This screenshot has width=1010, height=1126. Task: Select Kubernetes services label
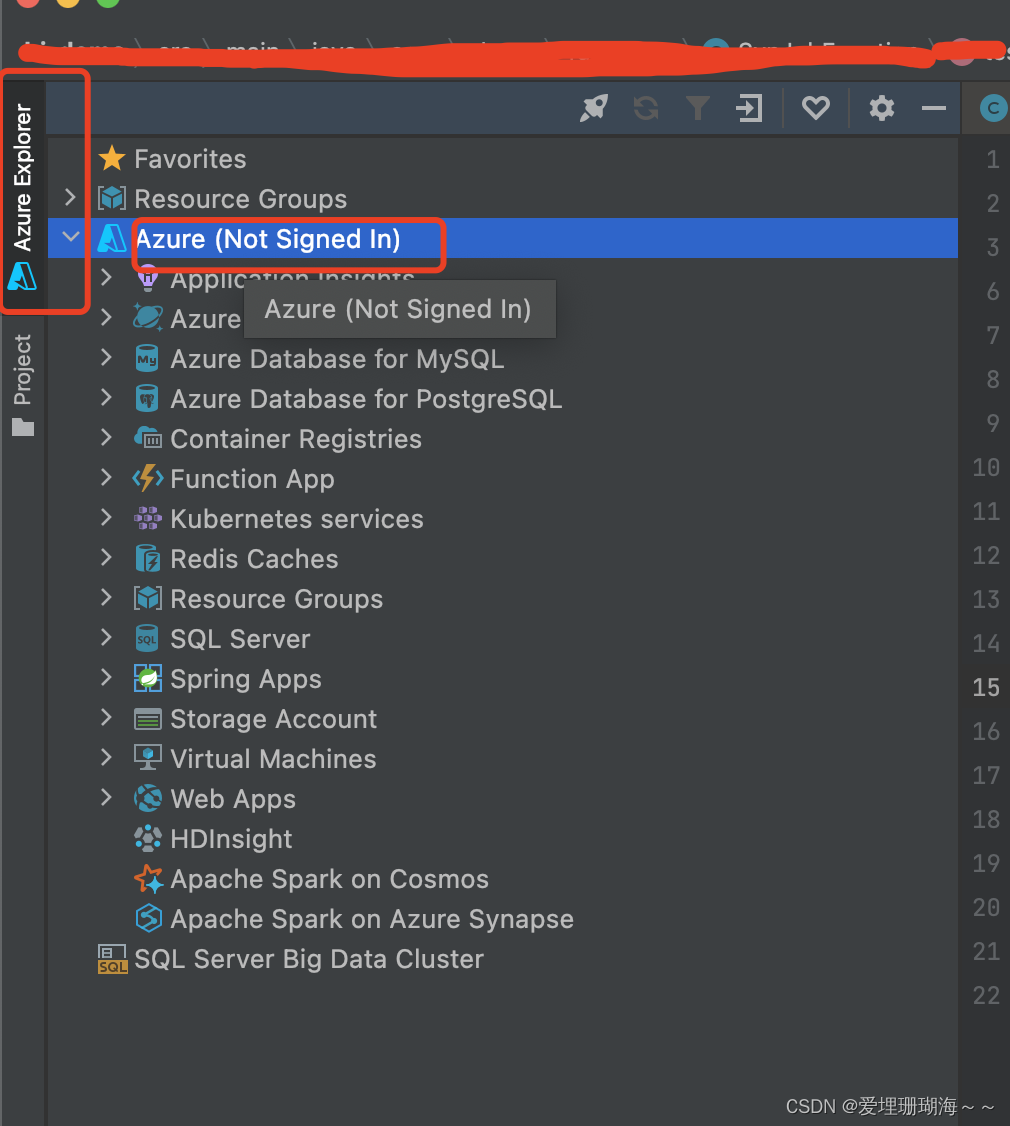(x=297, y=519)
